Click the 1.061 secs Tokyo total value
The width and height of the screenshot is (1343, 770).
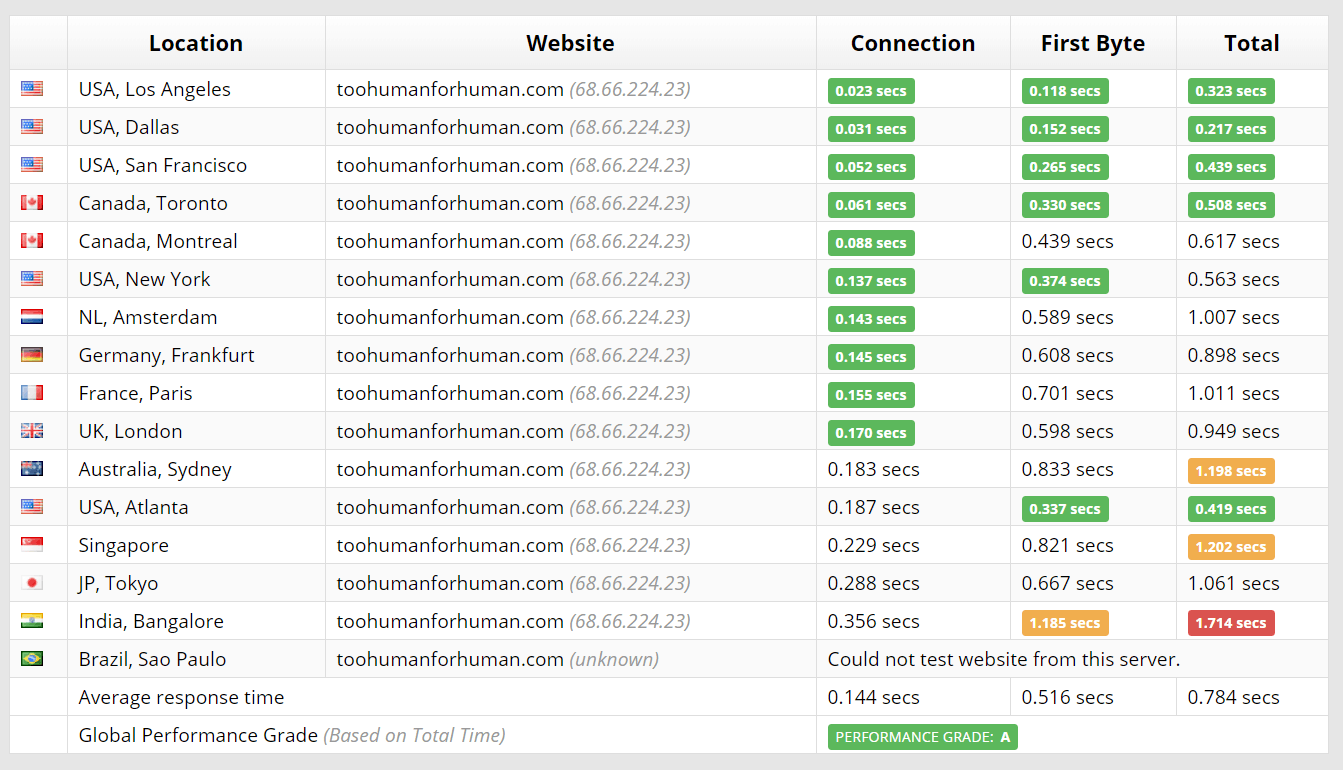(1234, 583)
